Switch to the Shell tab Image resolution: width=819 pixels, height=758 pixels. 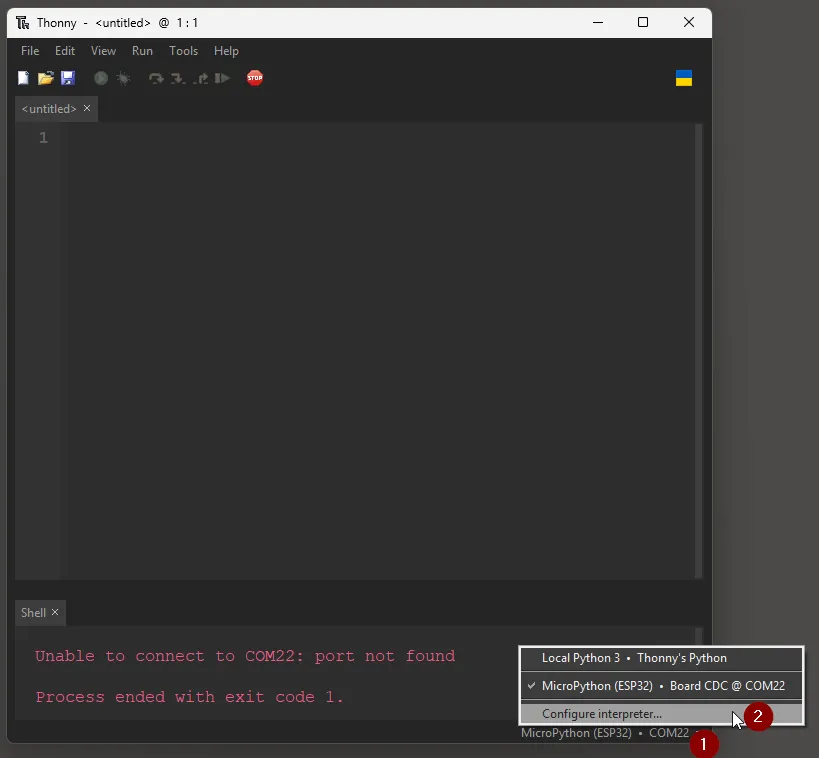coord(33,612)
